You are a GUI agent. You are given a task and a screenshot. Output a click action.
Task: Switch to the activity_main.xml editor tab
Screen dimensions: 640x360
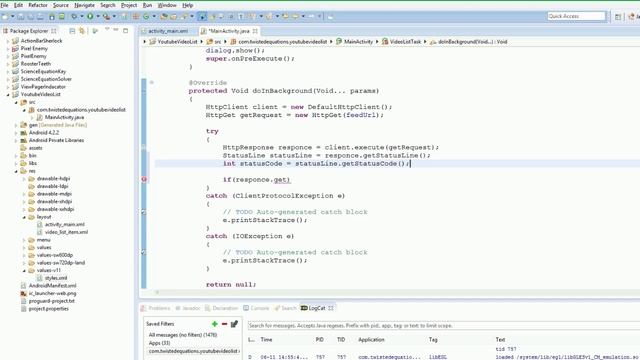point(168,31)
